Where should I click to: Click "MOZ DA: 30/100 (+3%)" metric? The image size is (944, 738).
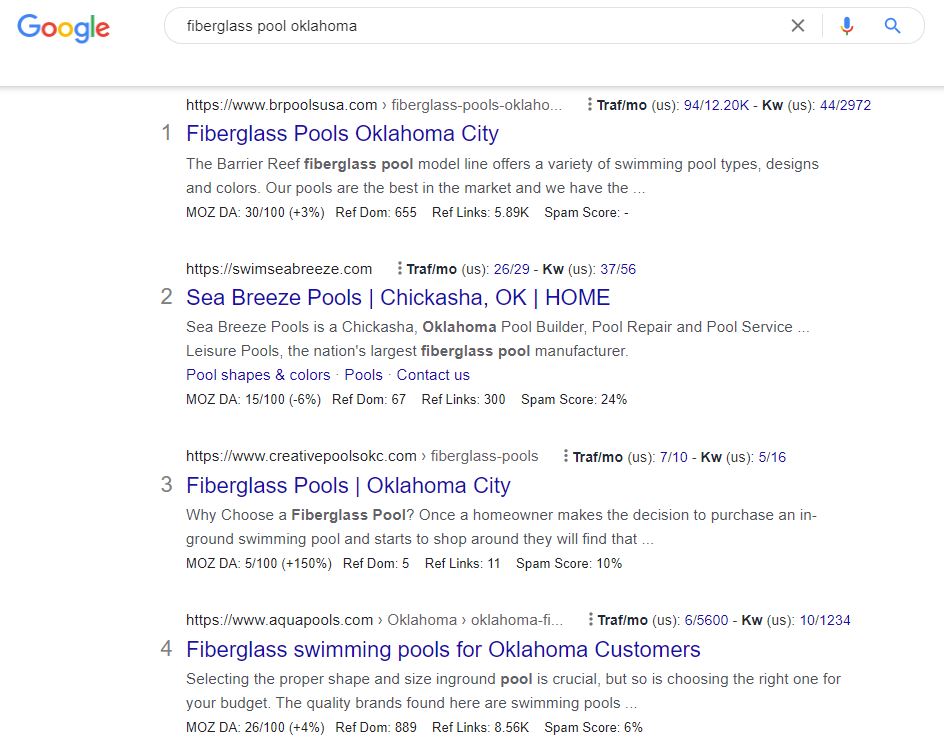tap(255, 212)
